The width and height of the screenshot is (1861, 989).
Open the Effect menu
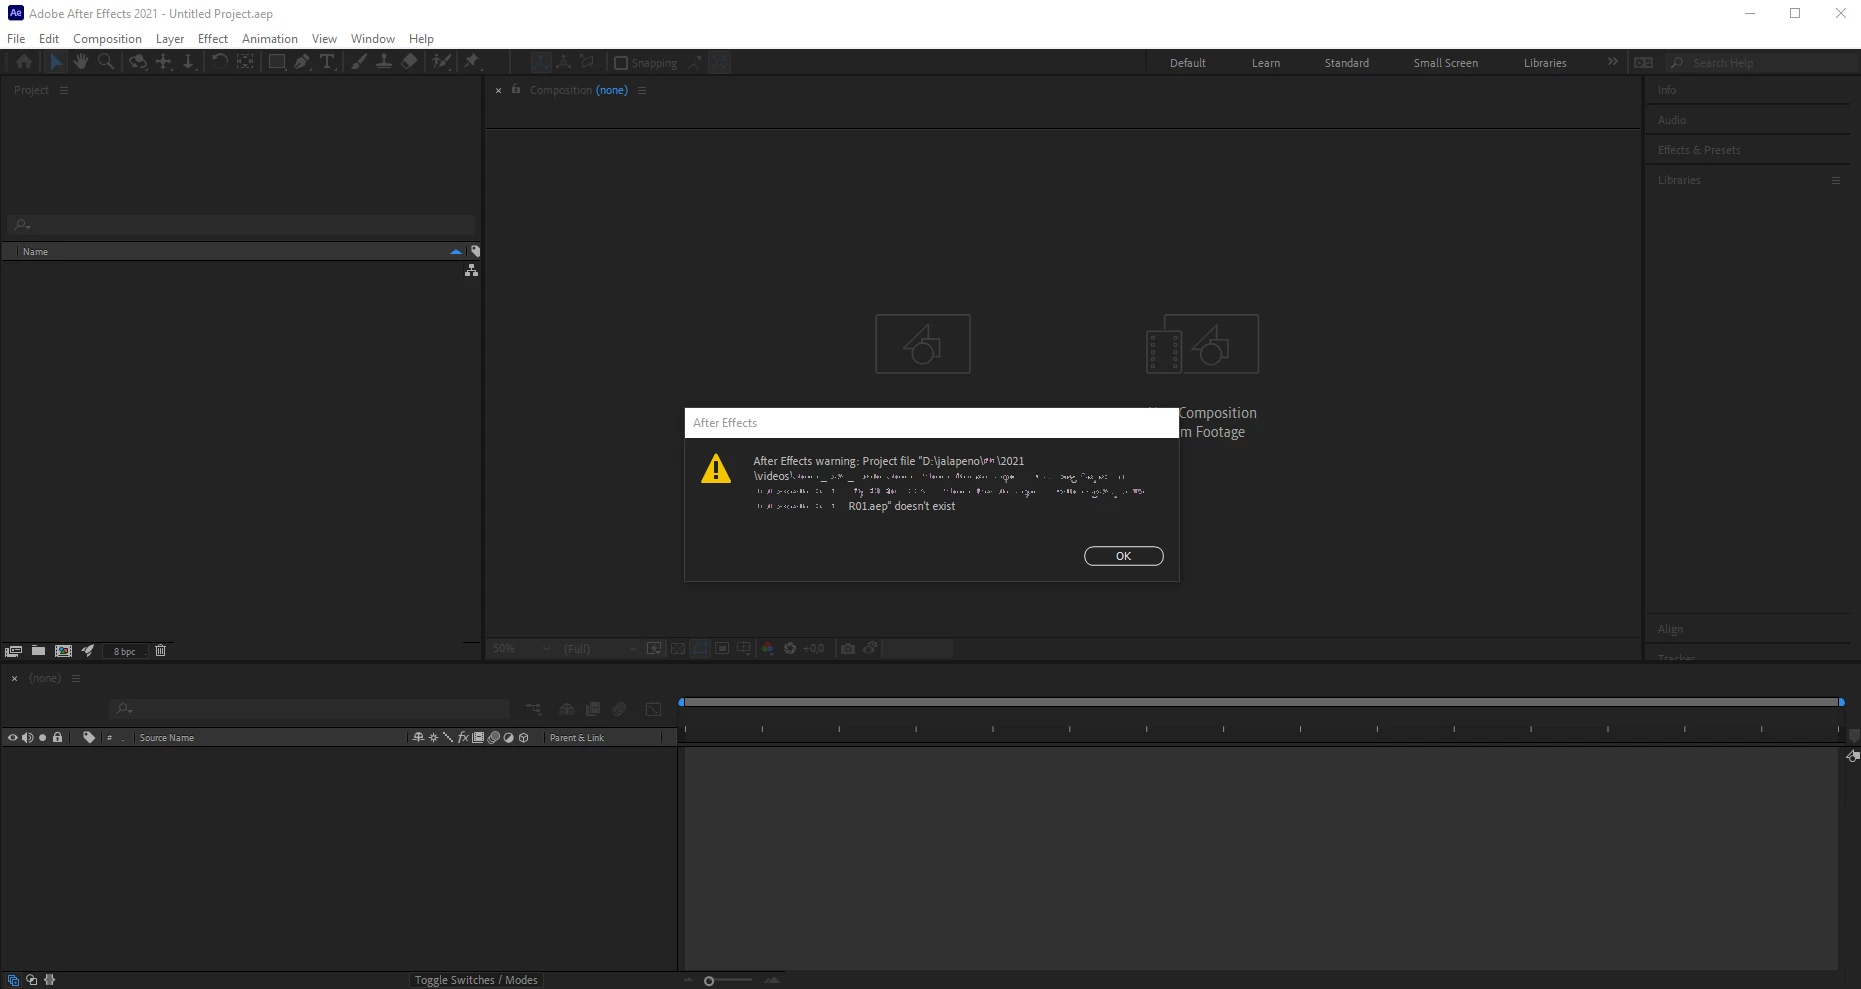tap(213, 38)
